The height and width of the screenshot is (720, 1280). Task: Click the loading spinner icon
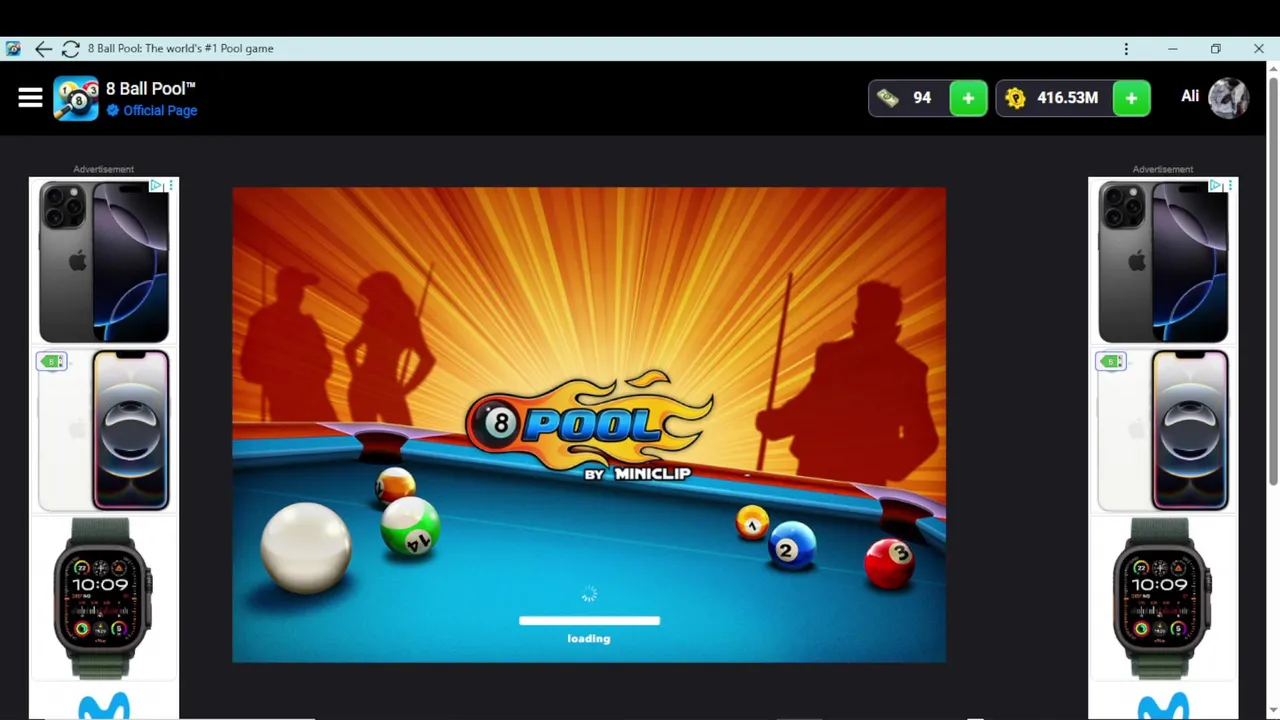tap(589, 595)
